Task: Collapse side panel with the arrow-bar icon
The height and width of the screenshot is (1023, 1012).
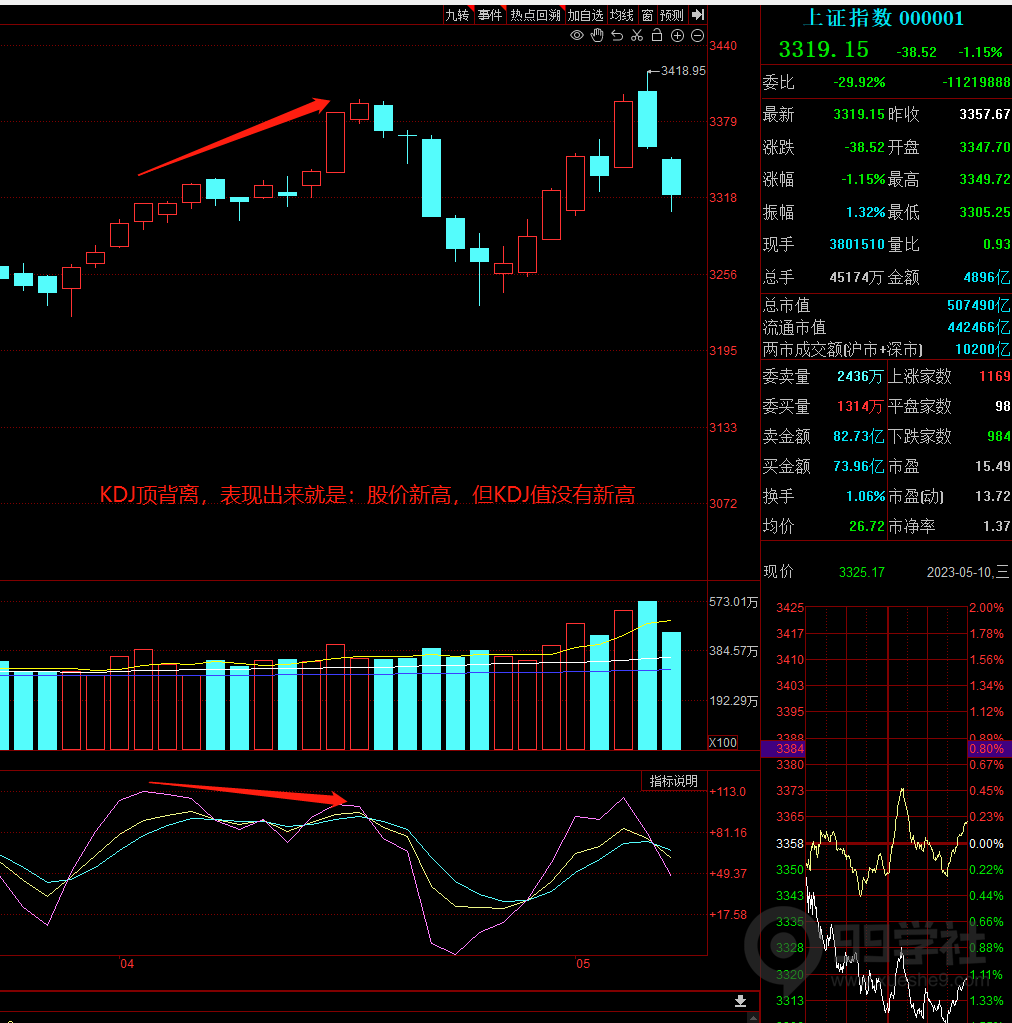Action: tap(698, 15)
